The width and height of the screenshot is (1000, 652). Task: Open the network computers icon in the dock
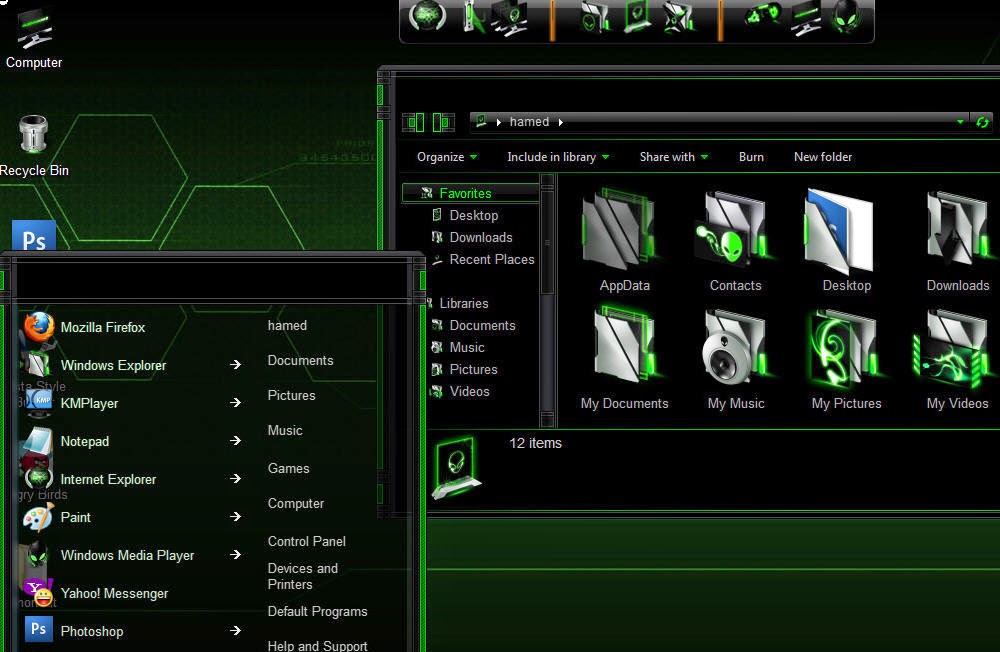[x=511, y=19]
